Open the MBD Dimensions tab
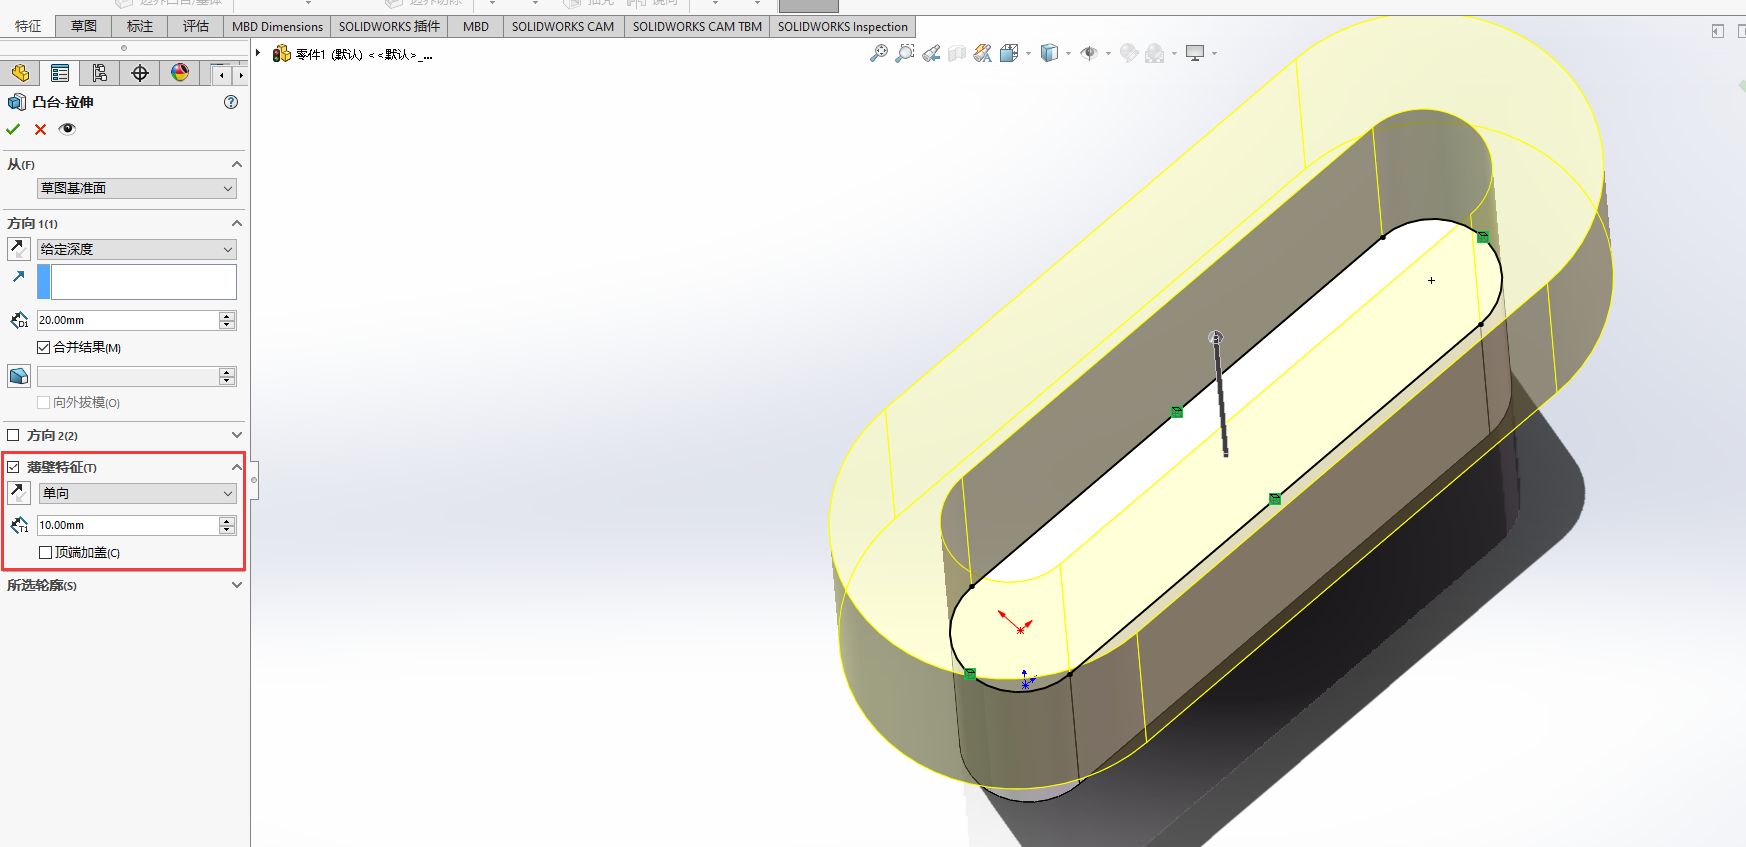 point(277,26)
